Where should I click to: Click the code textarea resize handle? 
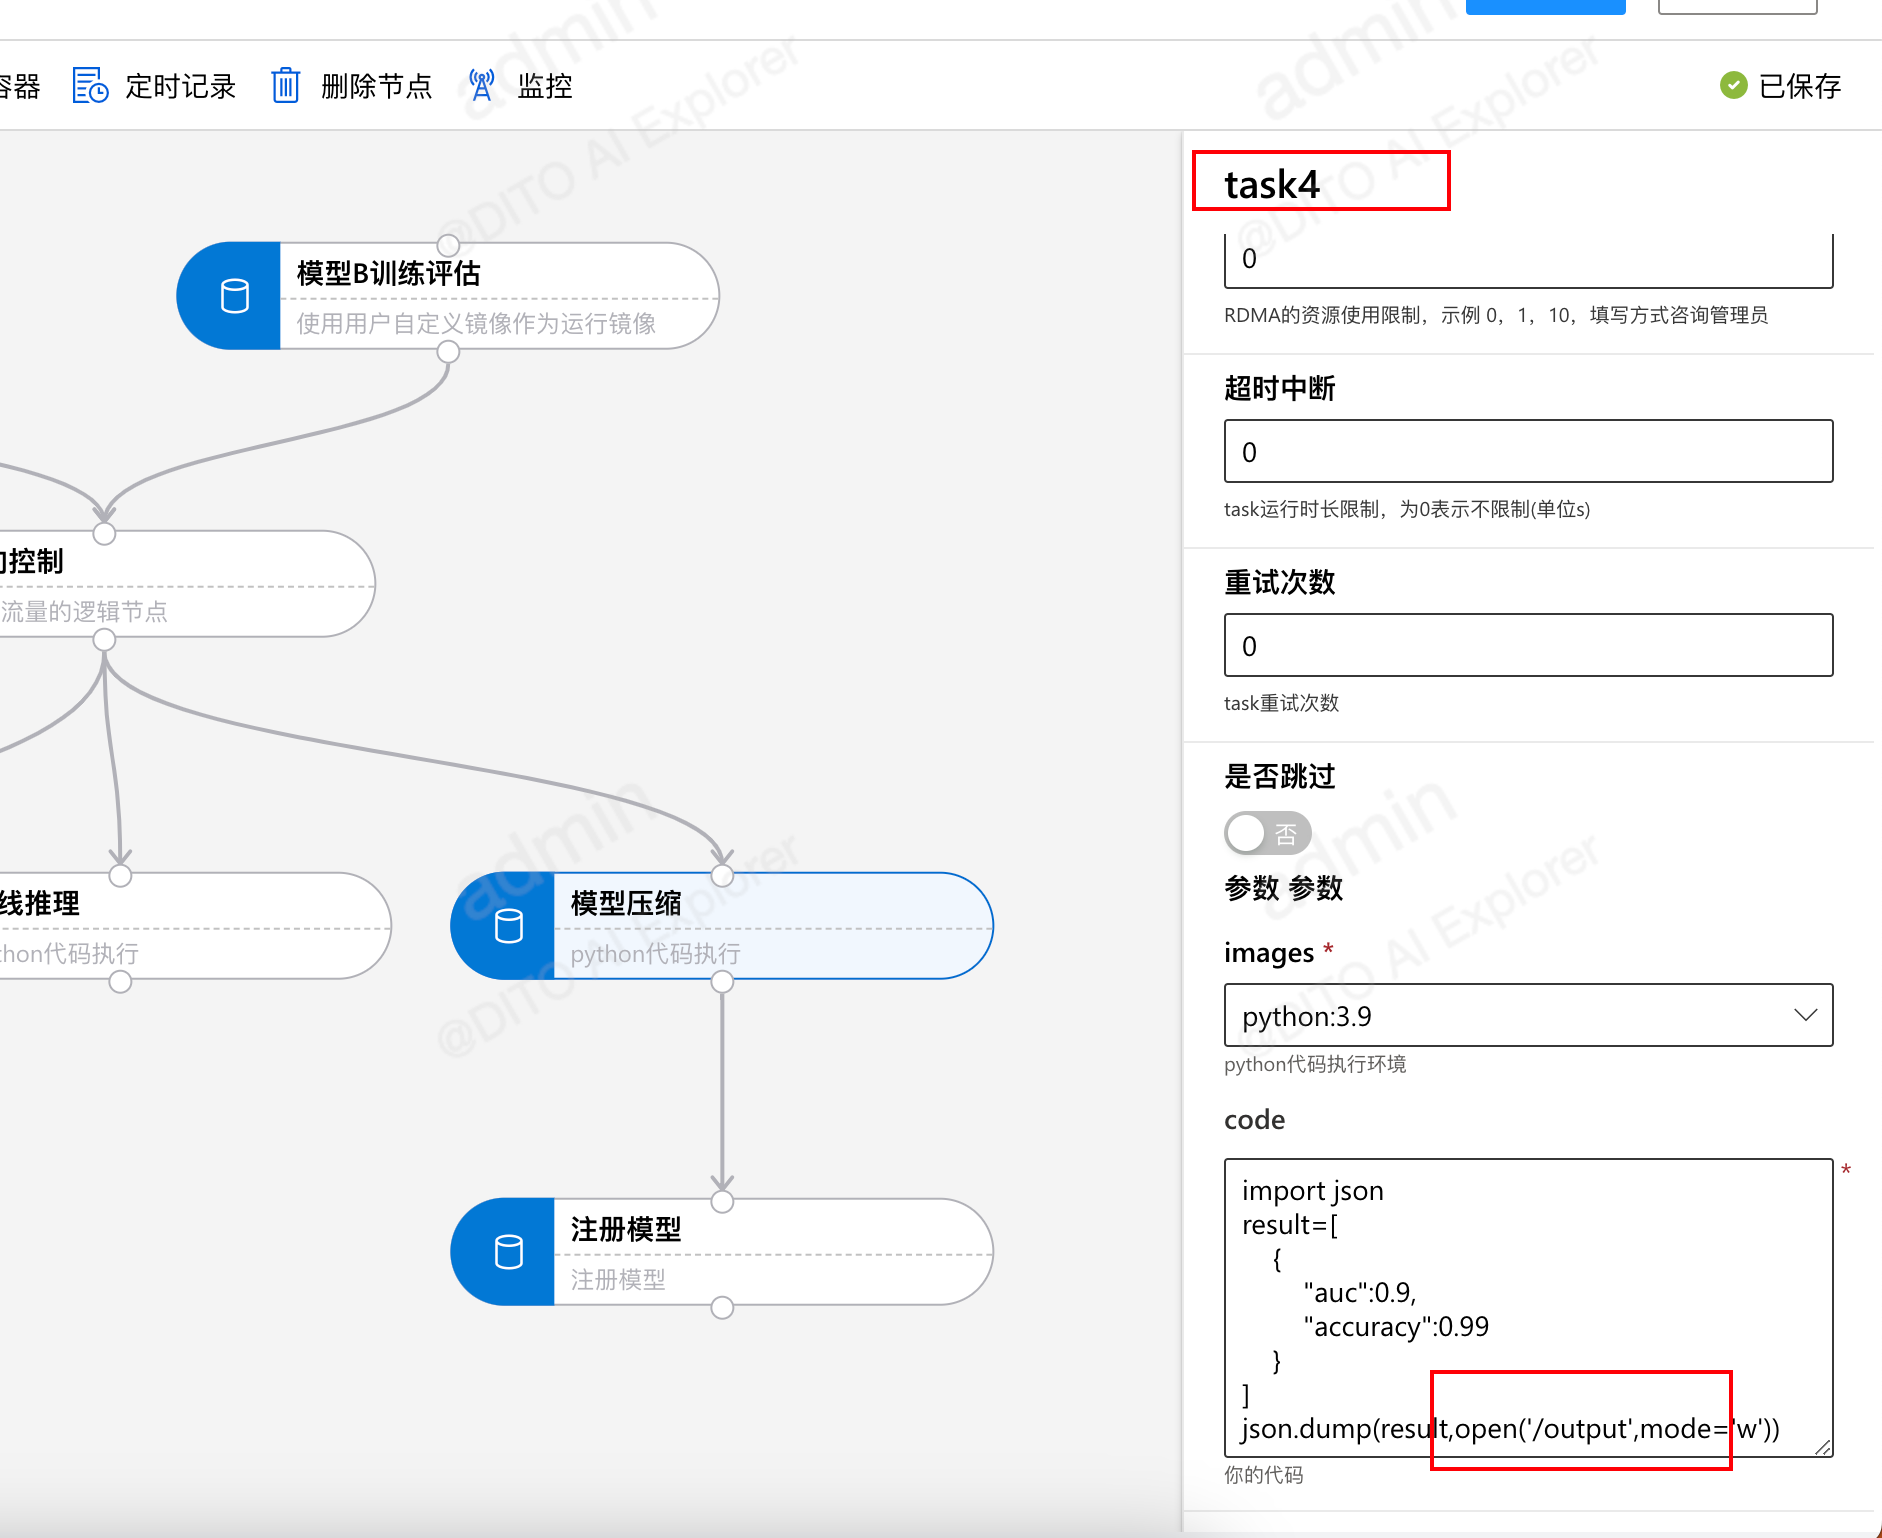point(1822,1447)
